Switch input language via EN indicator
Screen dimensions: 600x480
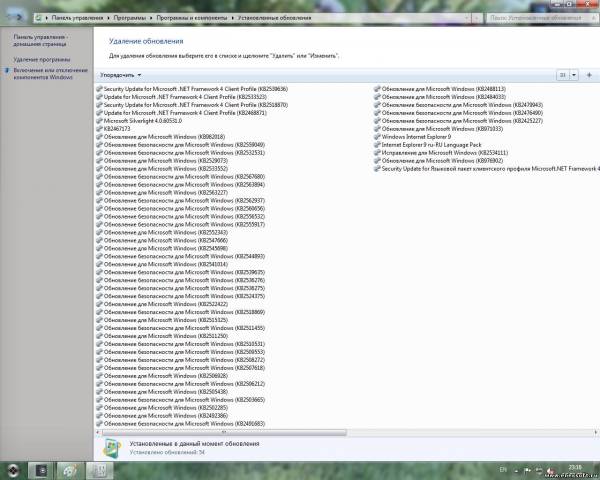pos(503,470)
